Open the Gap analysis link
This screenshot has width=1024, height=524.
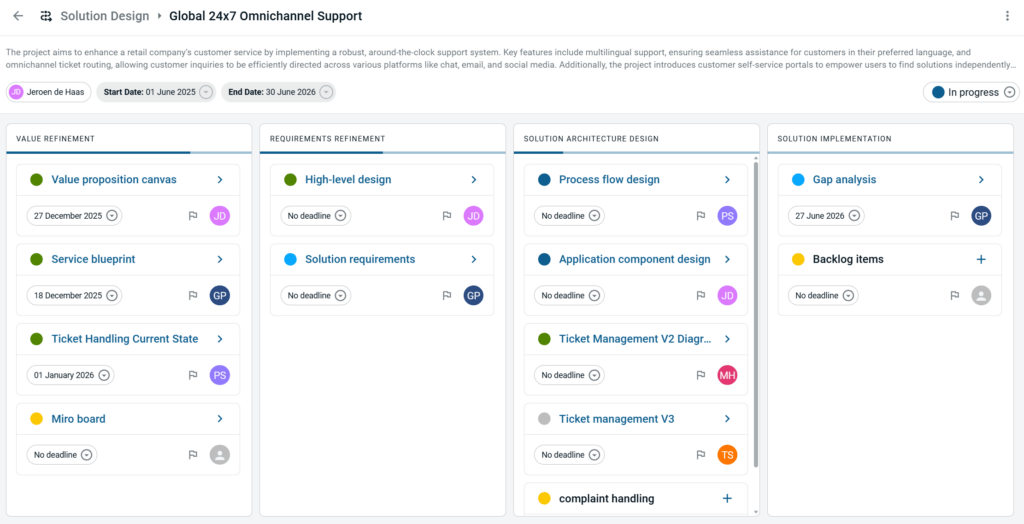844,180
